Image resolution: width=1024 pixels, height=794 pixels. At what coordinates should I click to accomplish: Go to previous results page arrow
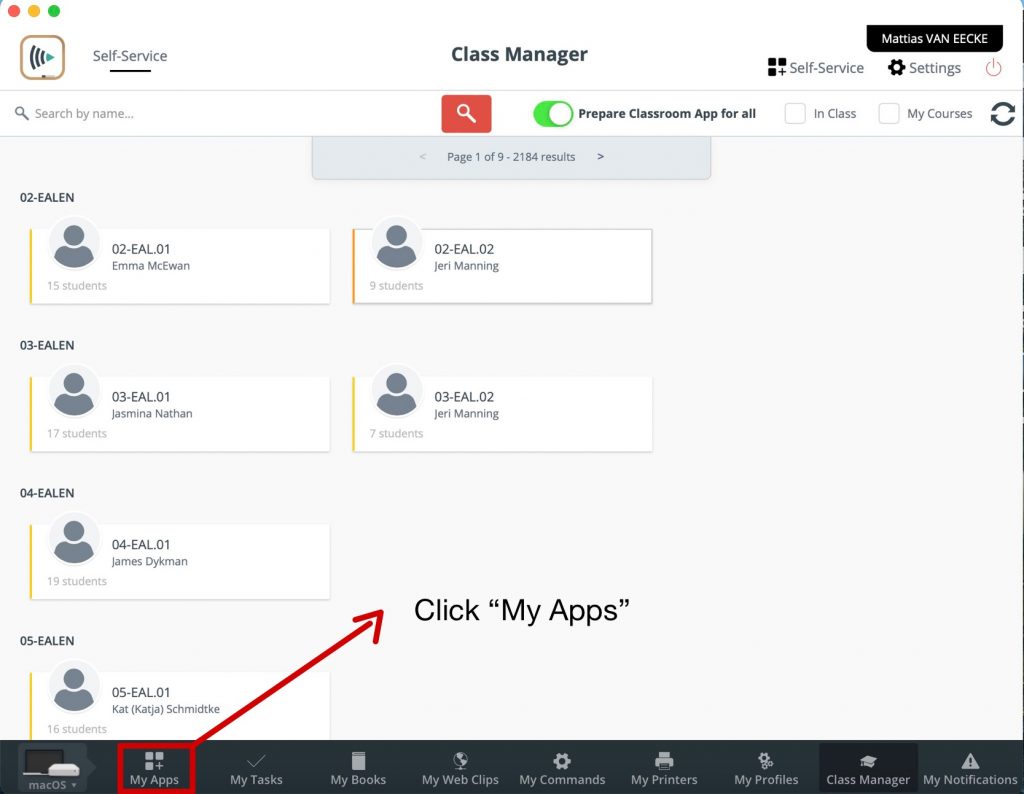(x=423, y=157)
